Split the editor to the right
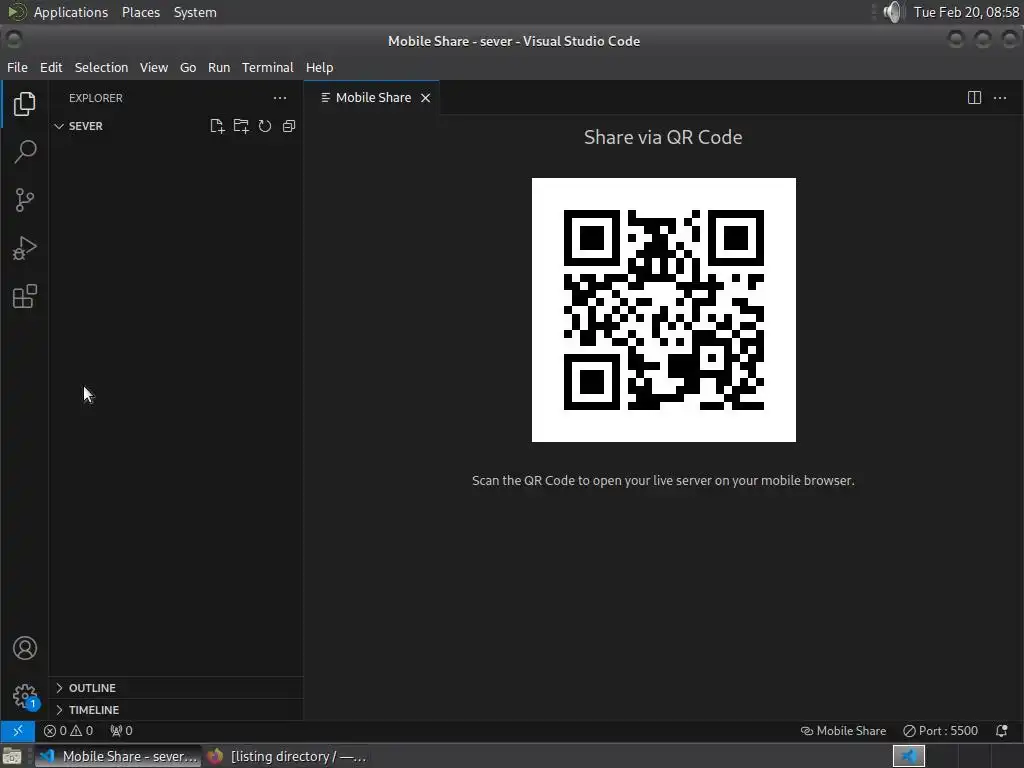Viewport: 1024px width, 768px height. click(974, 98)
